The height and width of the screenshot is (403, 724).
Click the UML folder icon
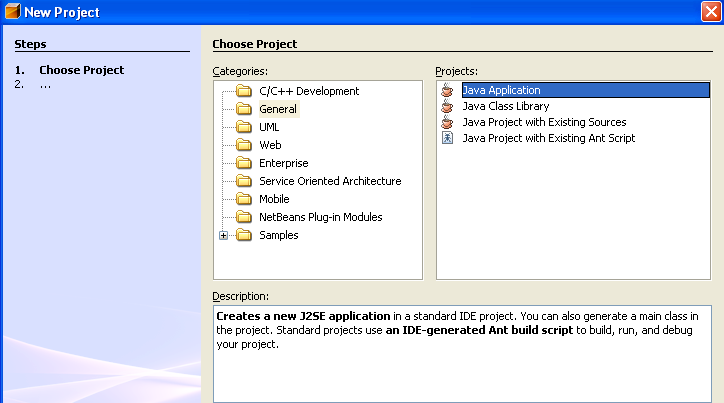tap(244, 127)
